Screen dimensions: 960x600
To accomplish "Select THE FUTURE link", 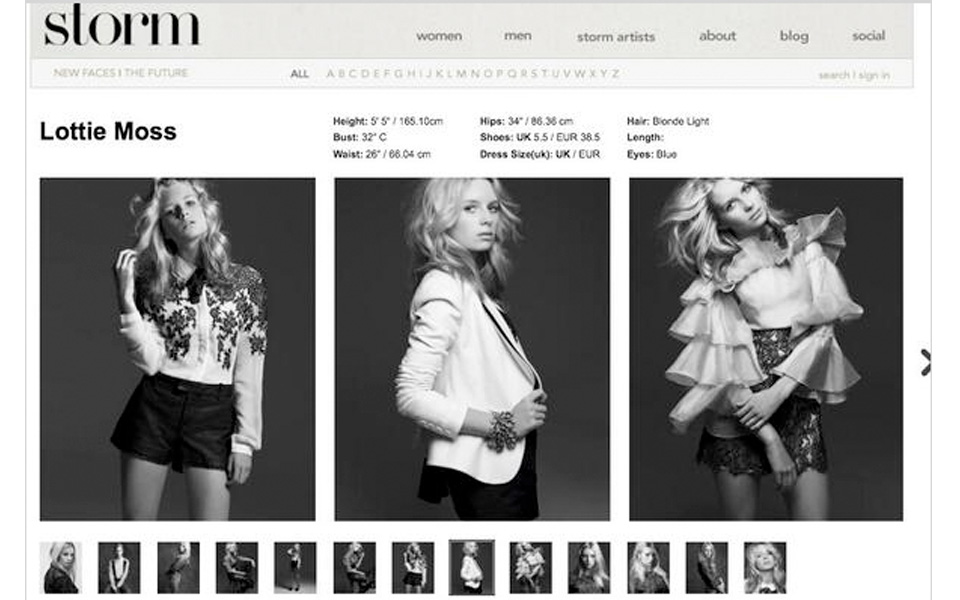I will coord(155,73).
